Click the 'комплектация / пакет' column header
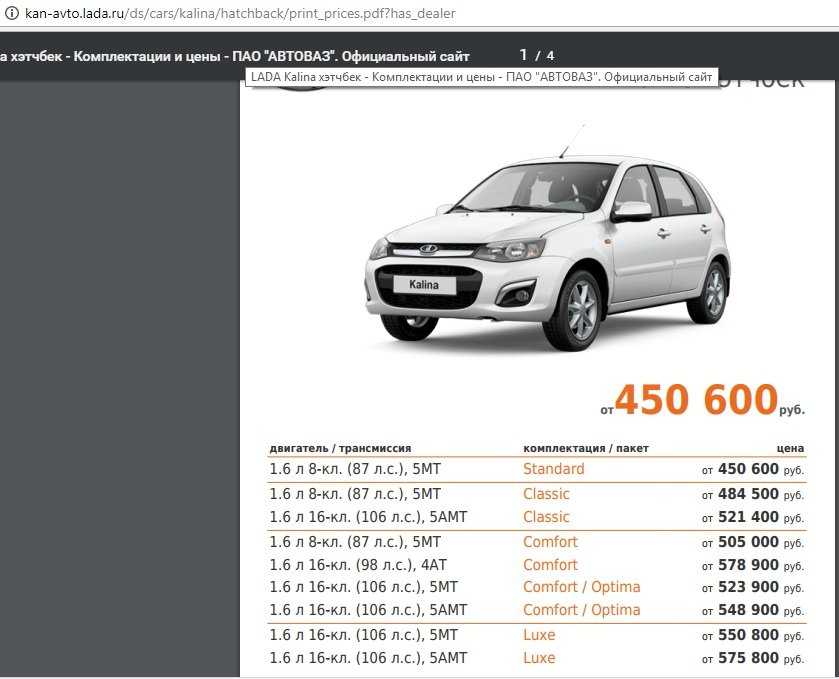 (x=586, y=448)
